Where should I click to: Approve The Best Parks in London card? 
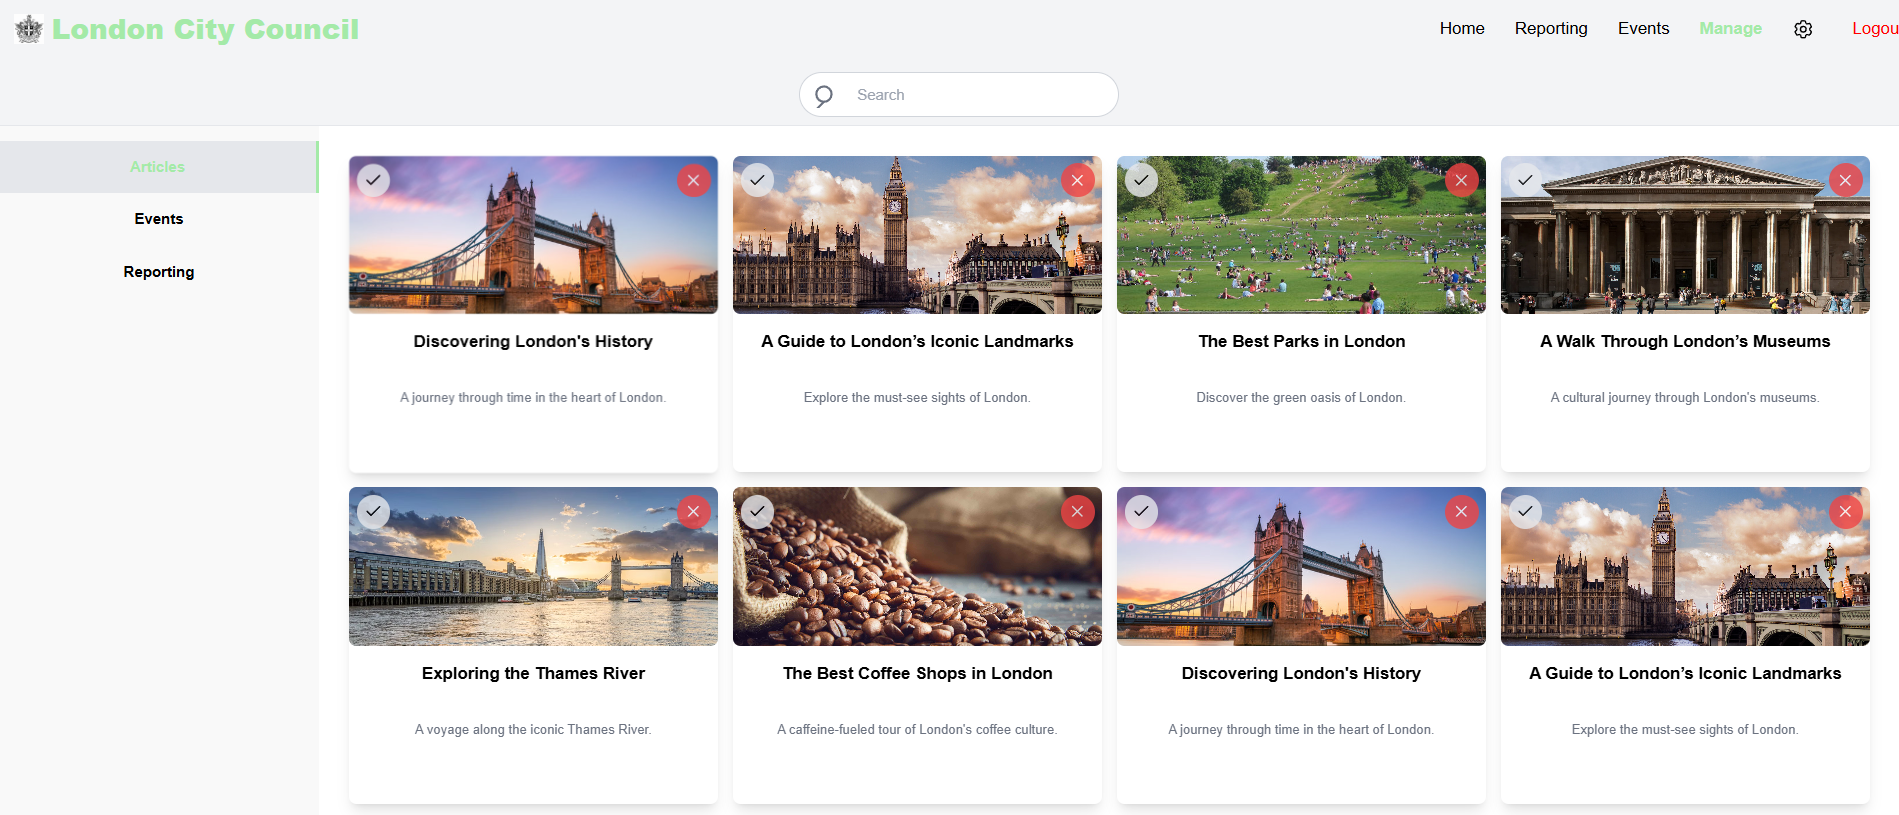point(1142,180)
